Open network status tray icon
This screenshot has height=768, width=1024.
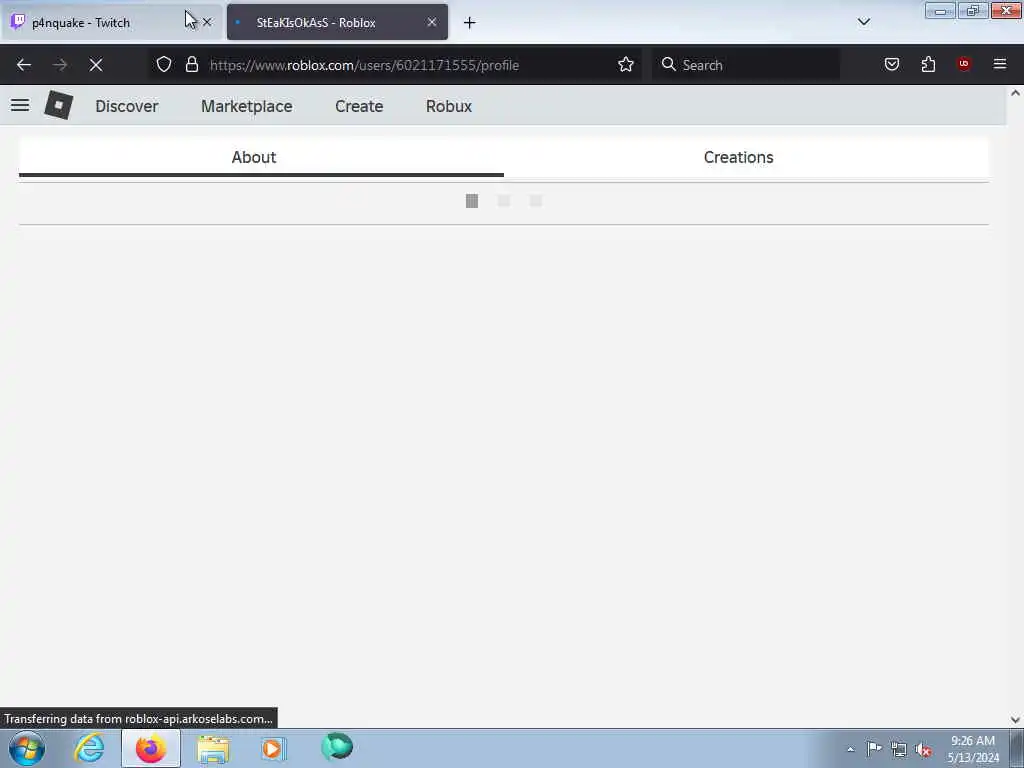[899, 750]
